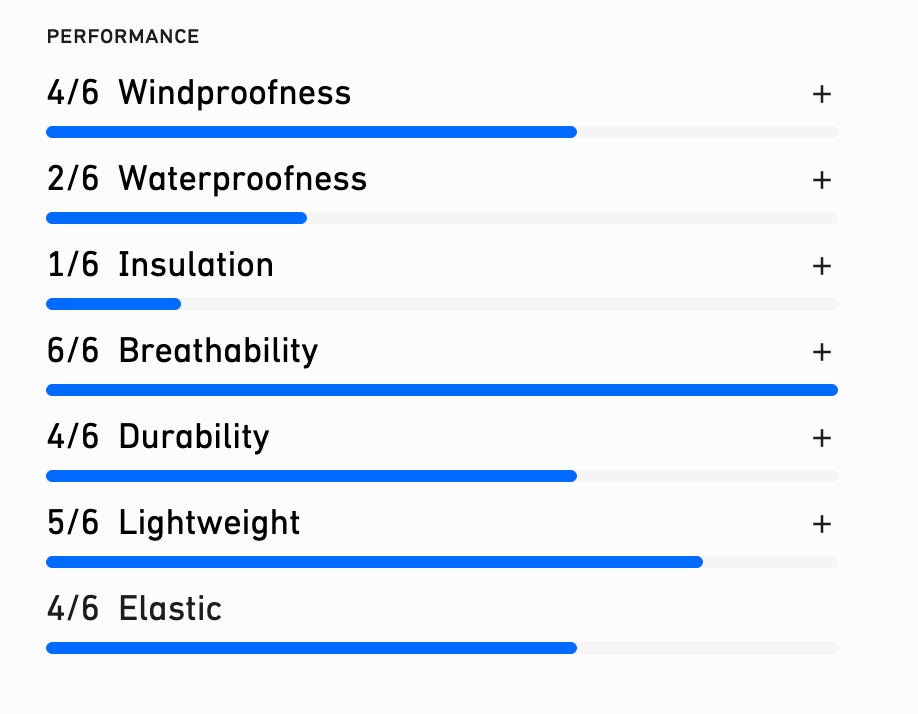Click the Breathability 6/6 progress bar
This screenshot has height=714, width=918.
pos(441,390)
